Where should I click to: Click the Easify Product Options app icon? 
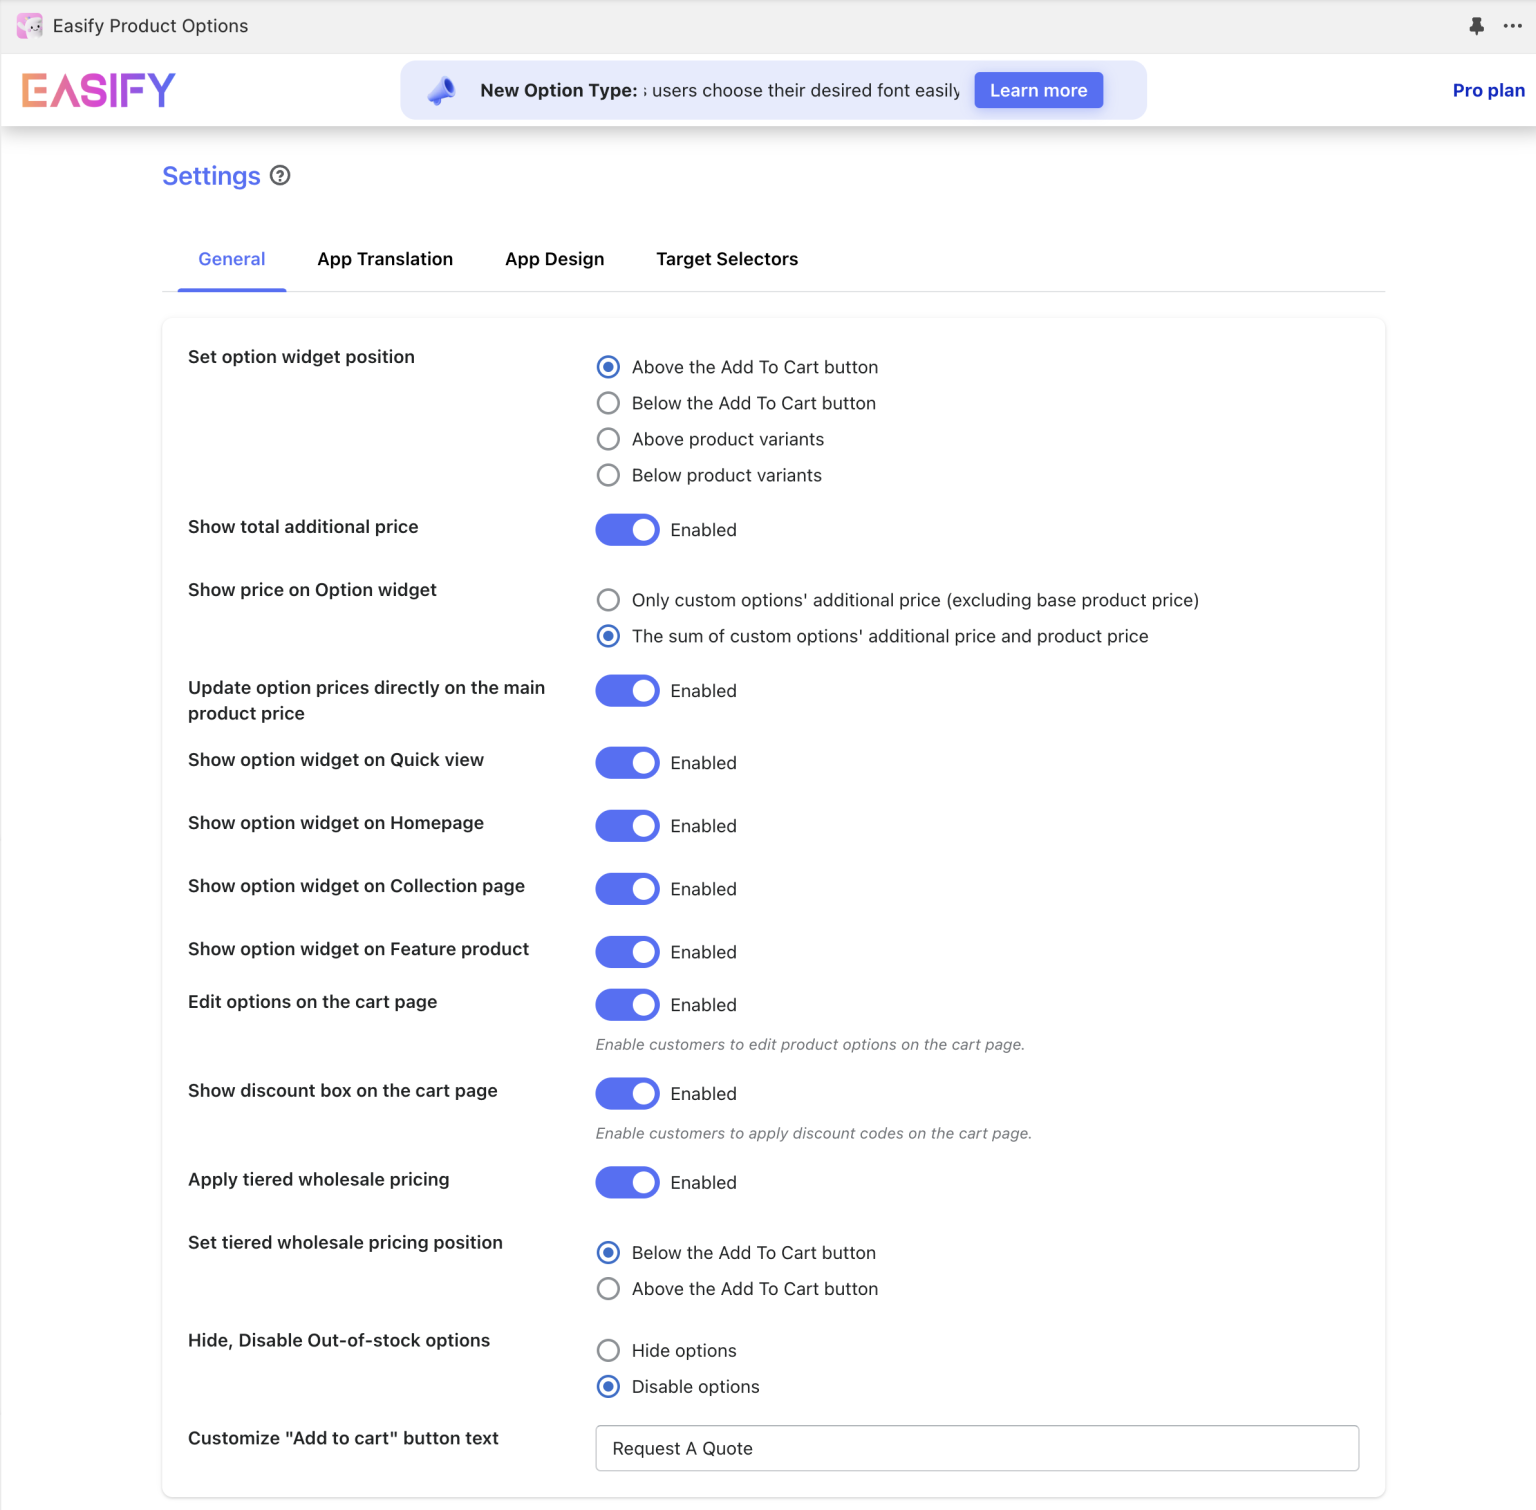(28, 26)
